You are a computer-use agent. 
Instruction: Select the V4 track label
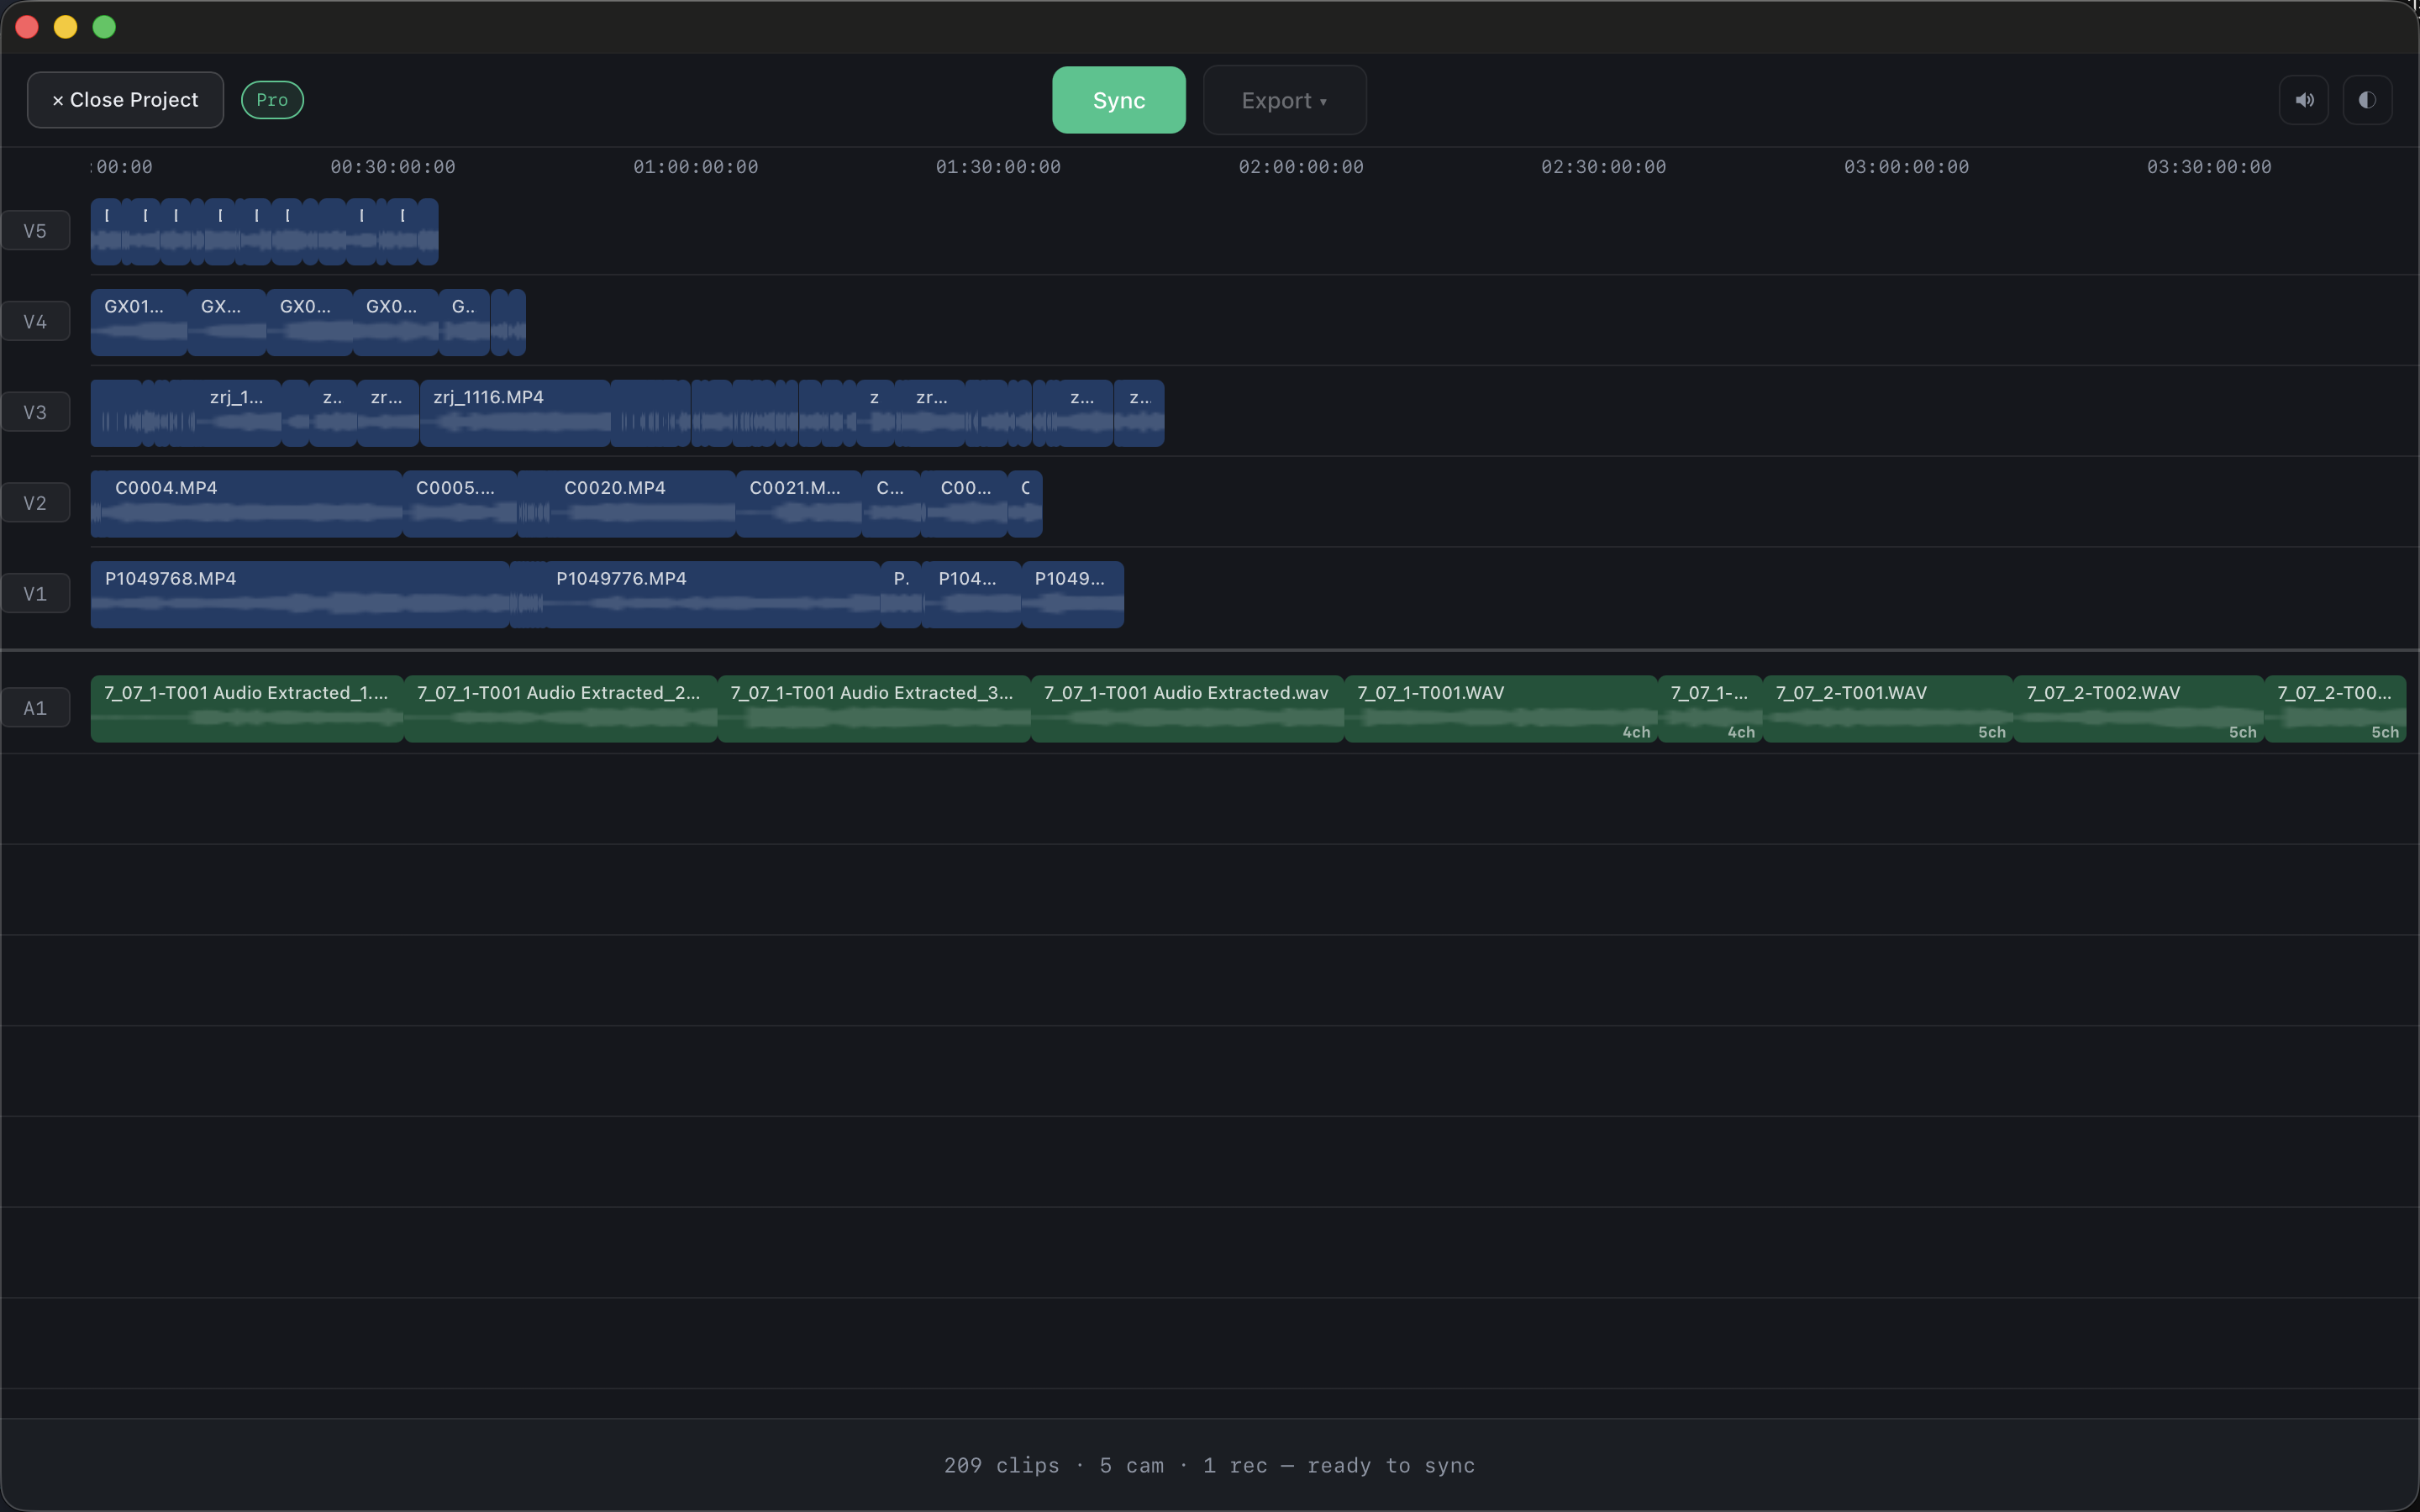click(x=35, y=322)
